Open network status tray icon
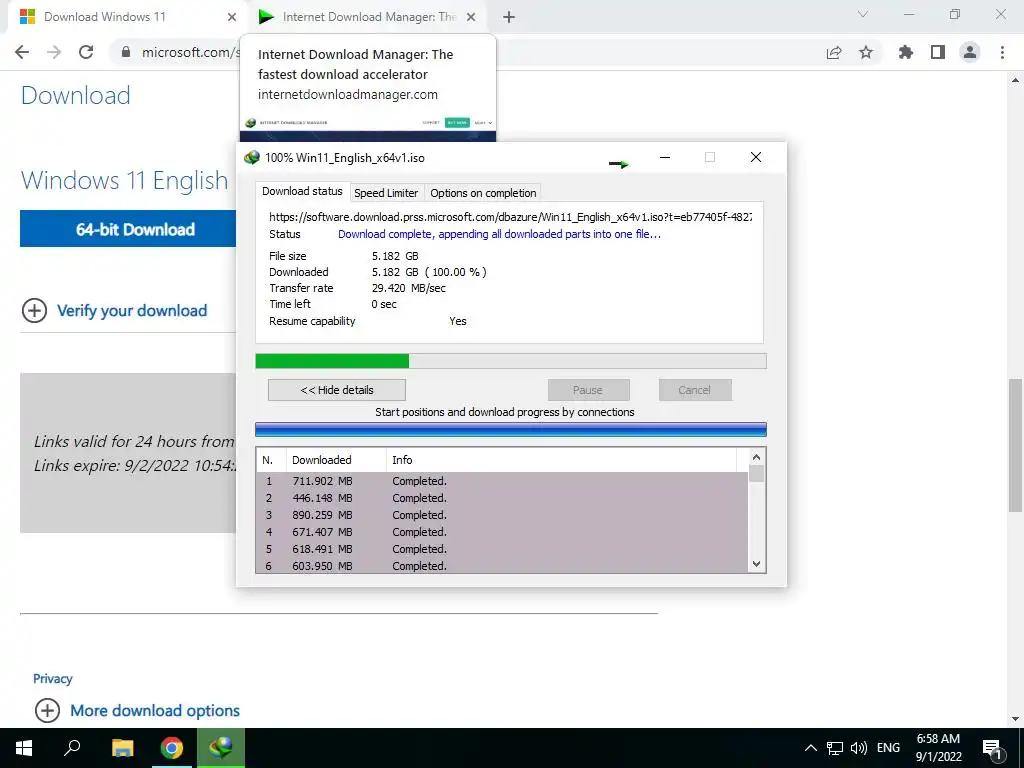 835,748
